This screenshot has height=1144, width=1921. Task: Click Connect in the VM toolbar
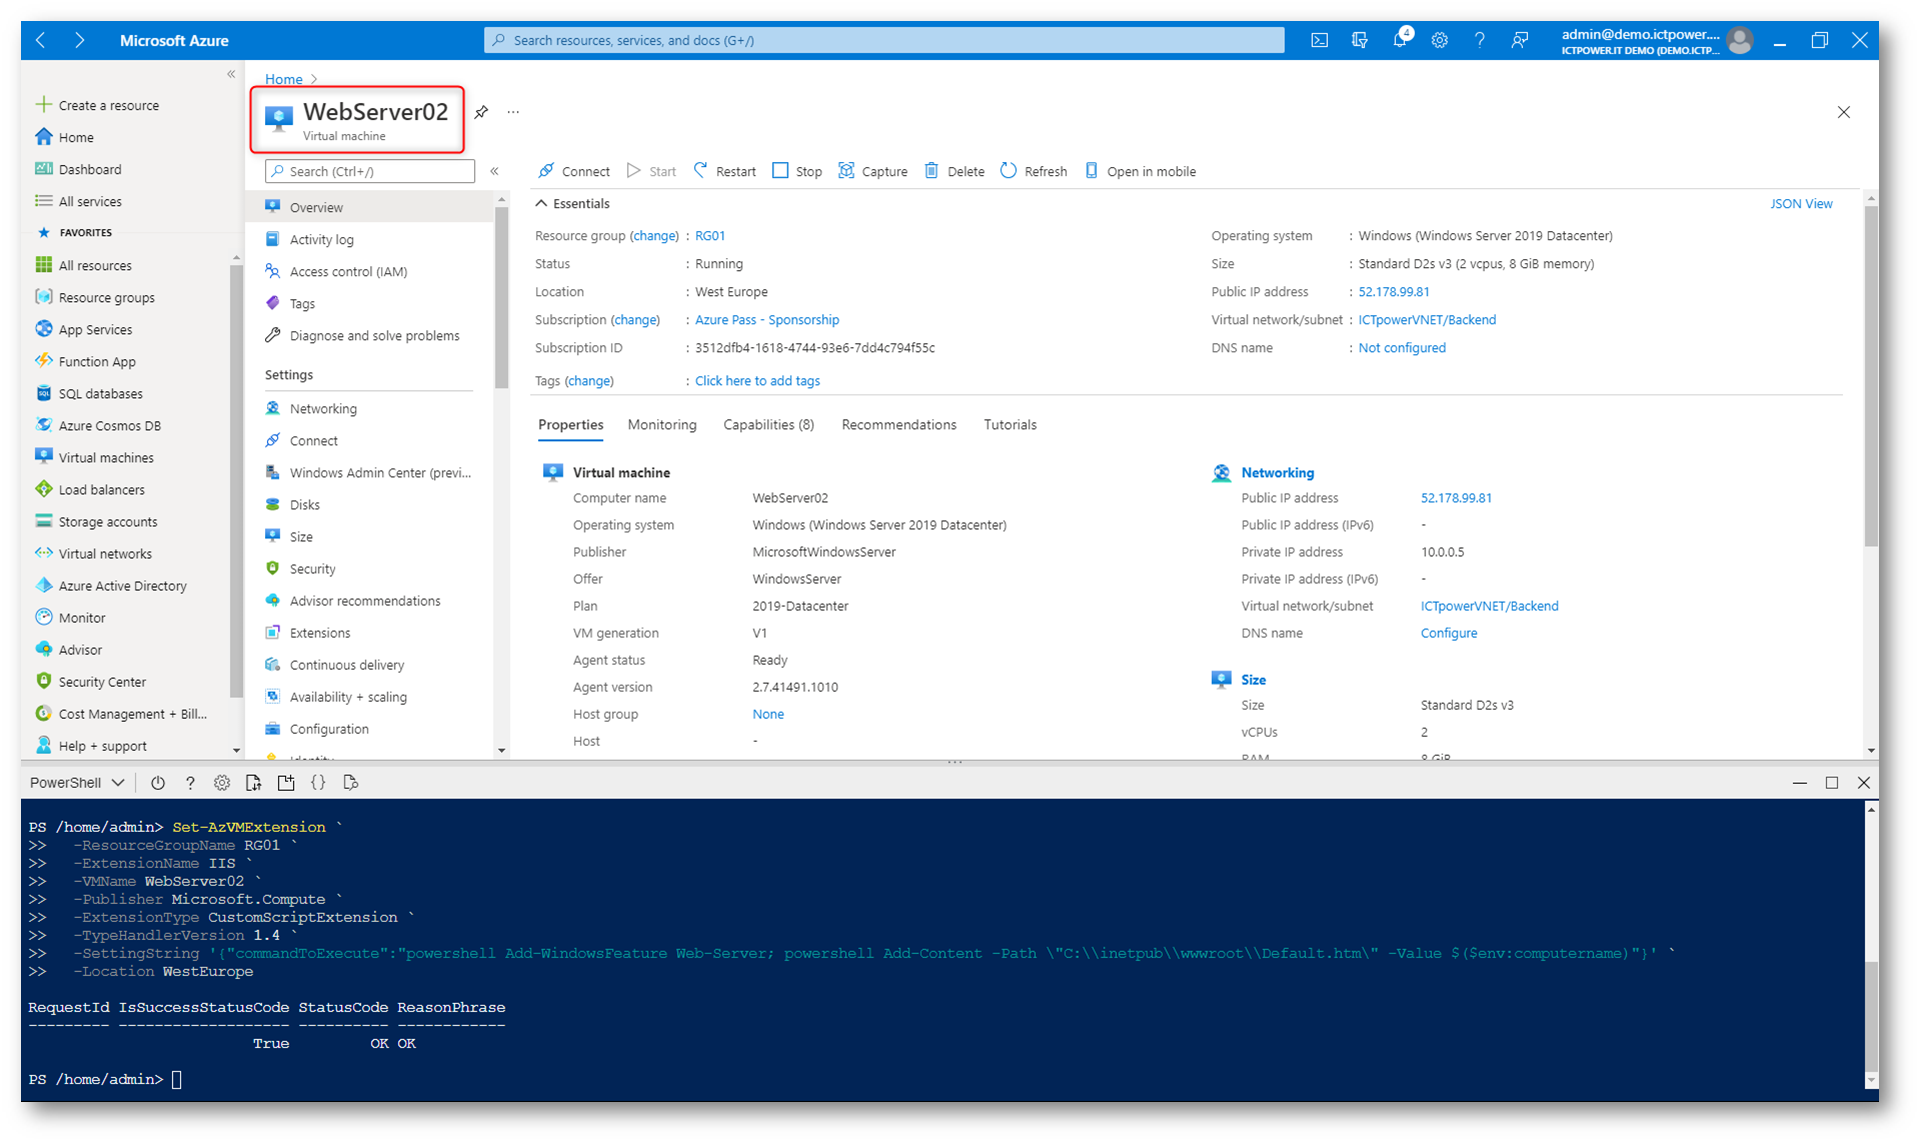click(574, 171)
